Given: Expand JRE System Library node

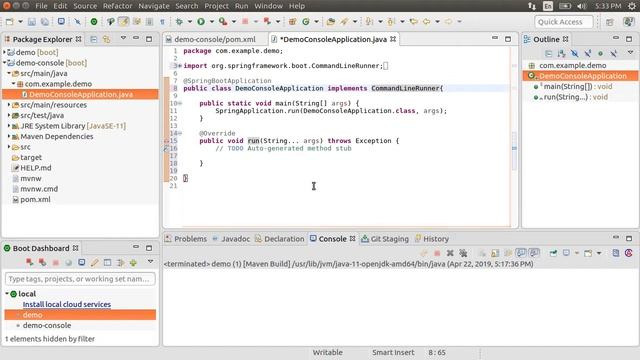Looking at the screenshot, I should point(9,126).
